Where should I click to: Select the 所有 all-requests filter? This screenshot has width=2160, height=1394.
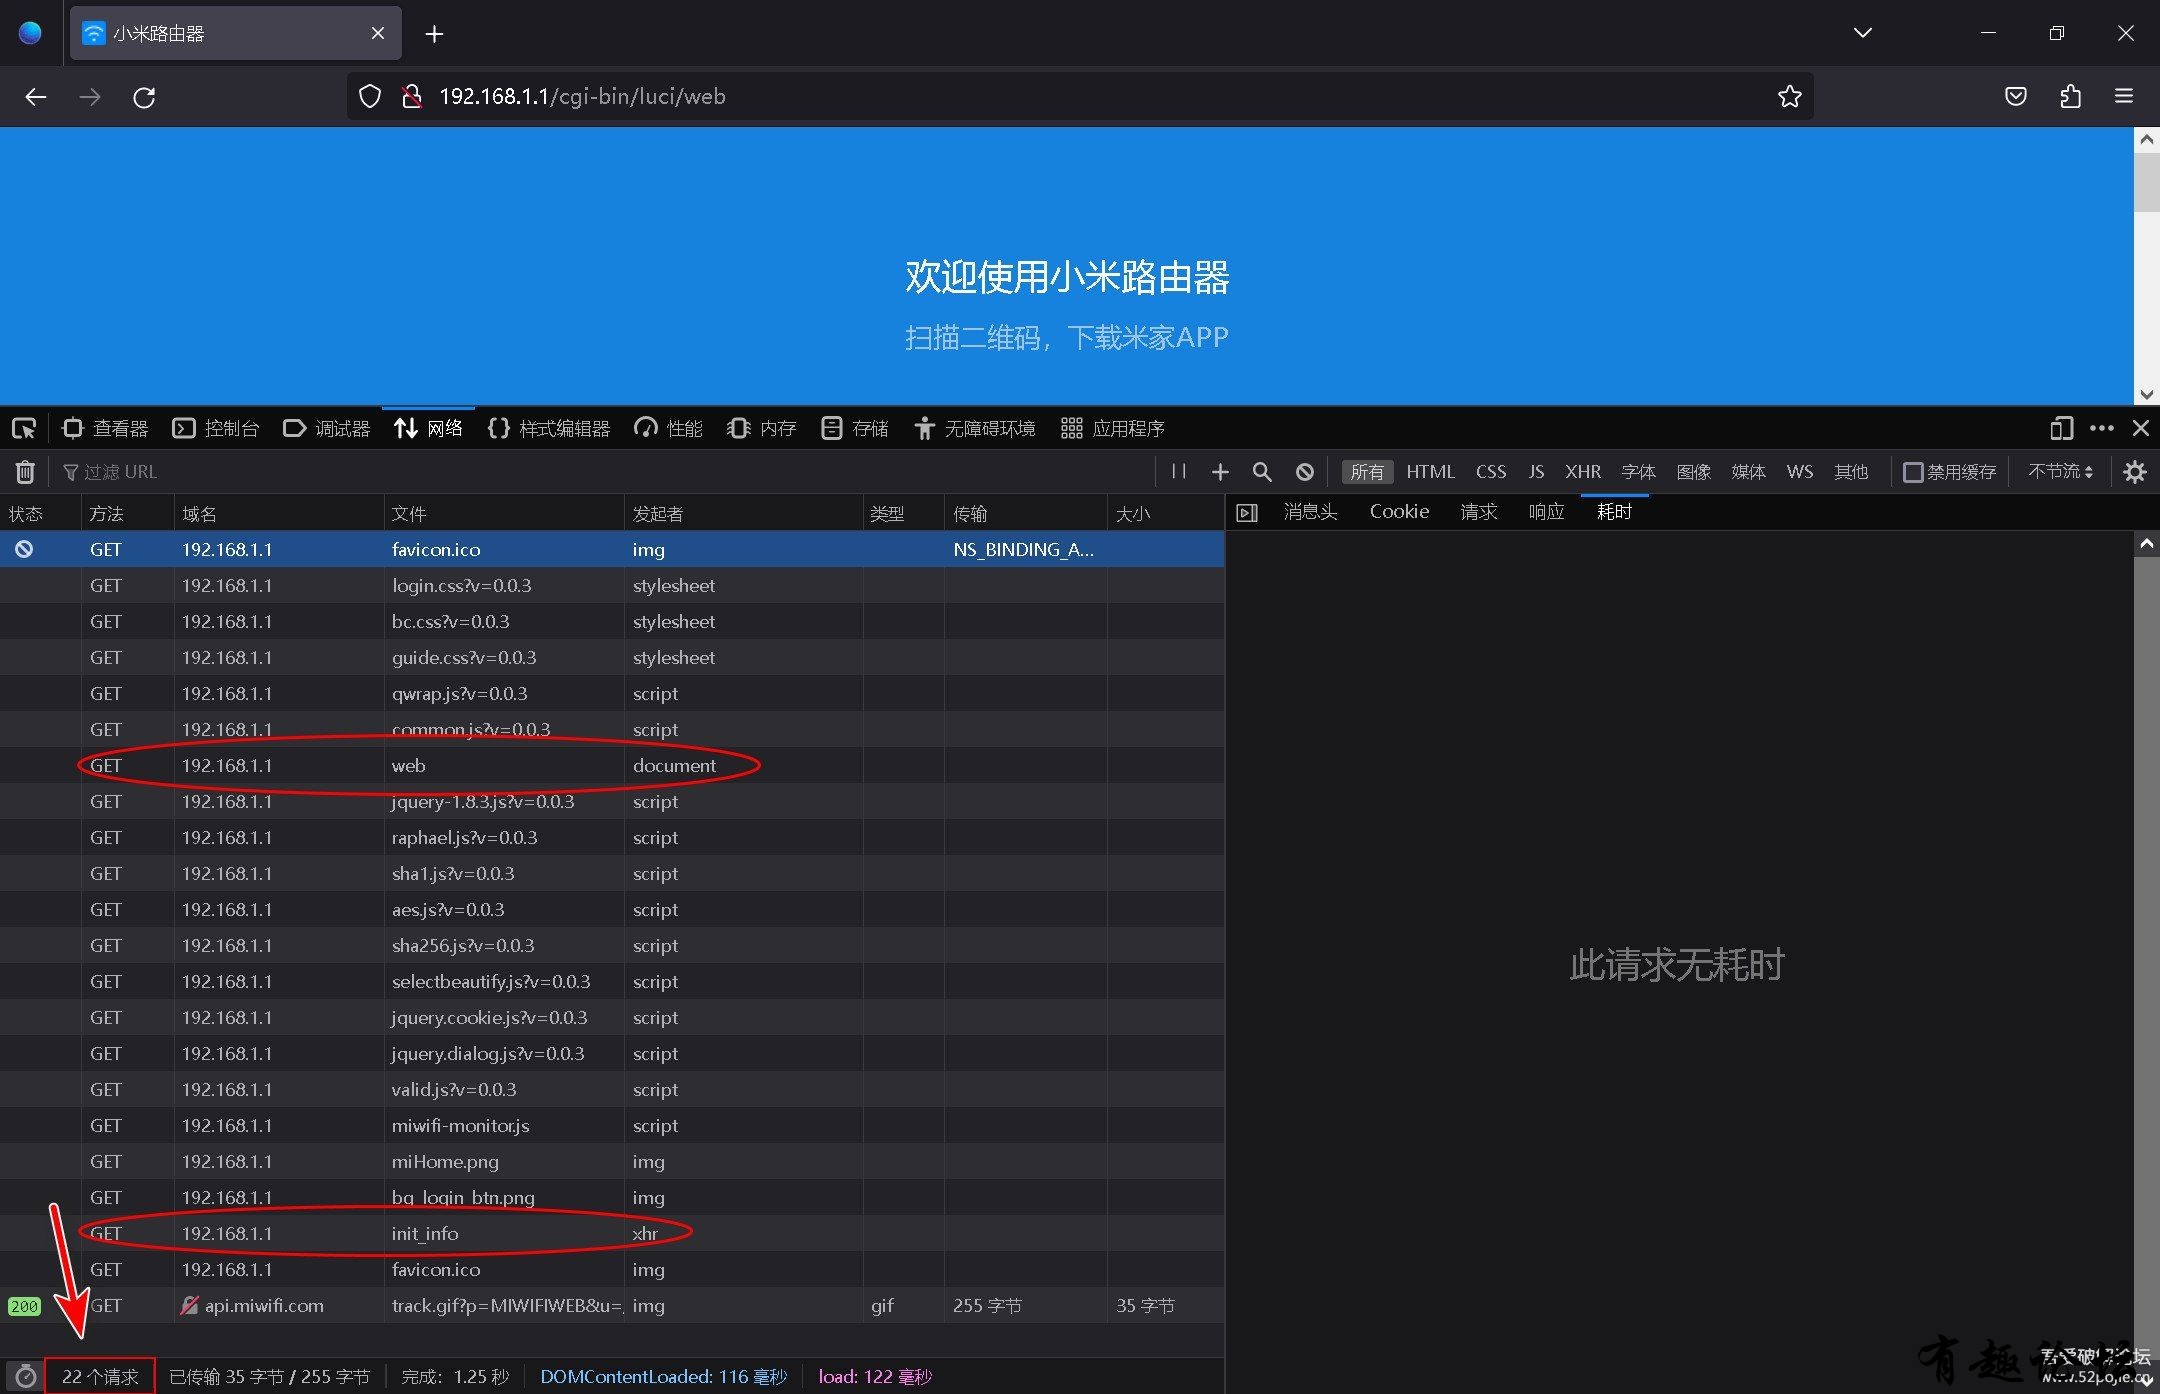pos(1367,472)
